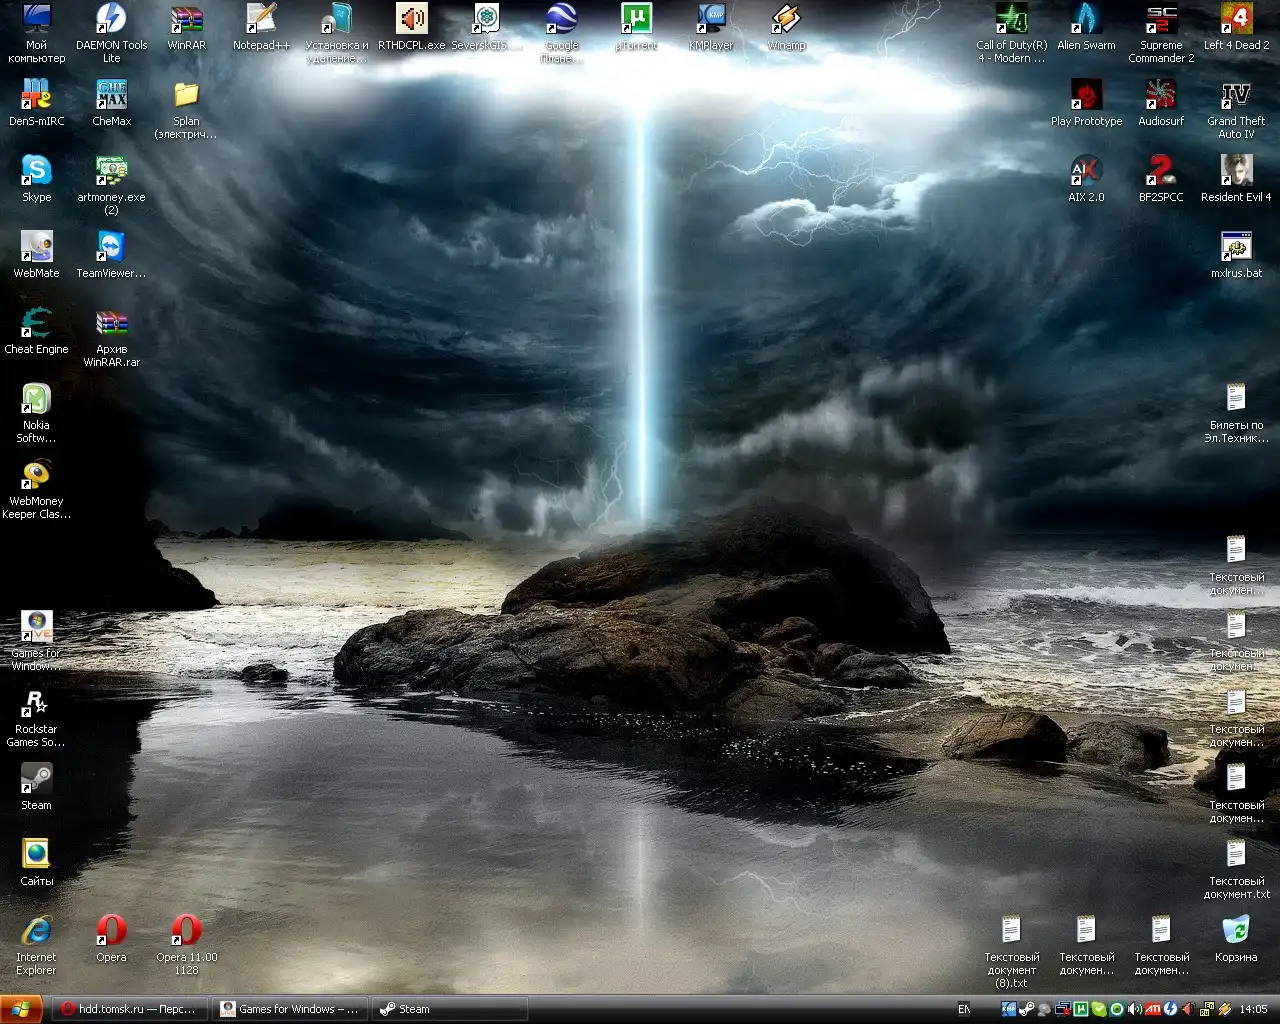The height and width of the screenshot is (1024, 1280).
Task: Click the Корзина recycle bin icon
Action: [x=1236, y=932]
